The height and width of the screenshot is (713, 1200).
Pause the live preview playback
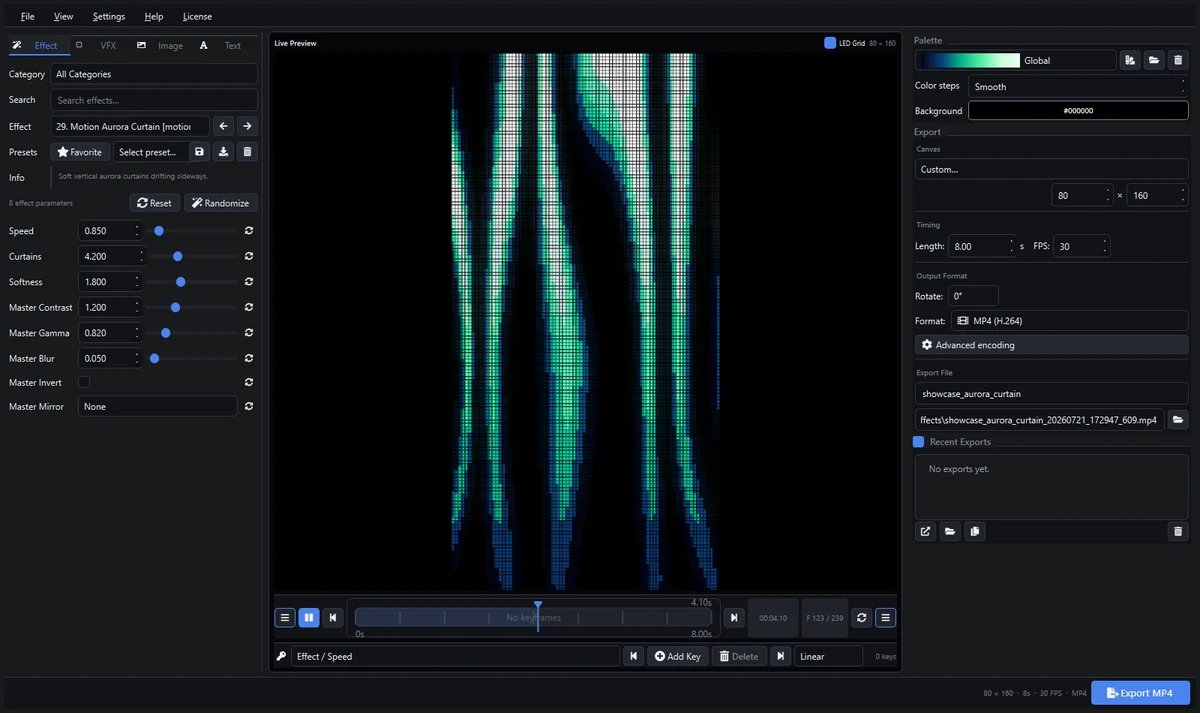(x=309, y=618)
